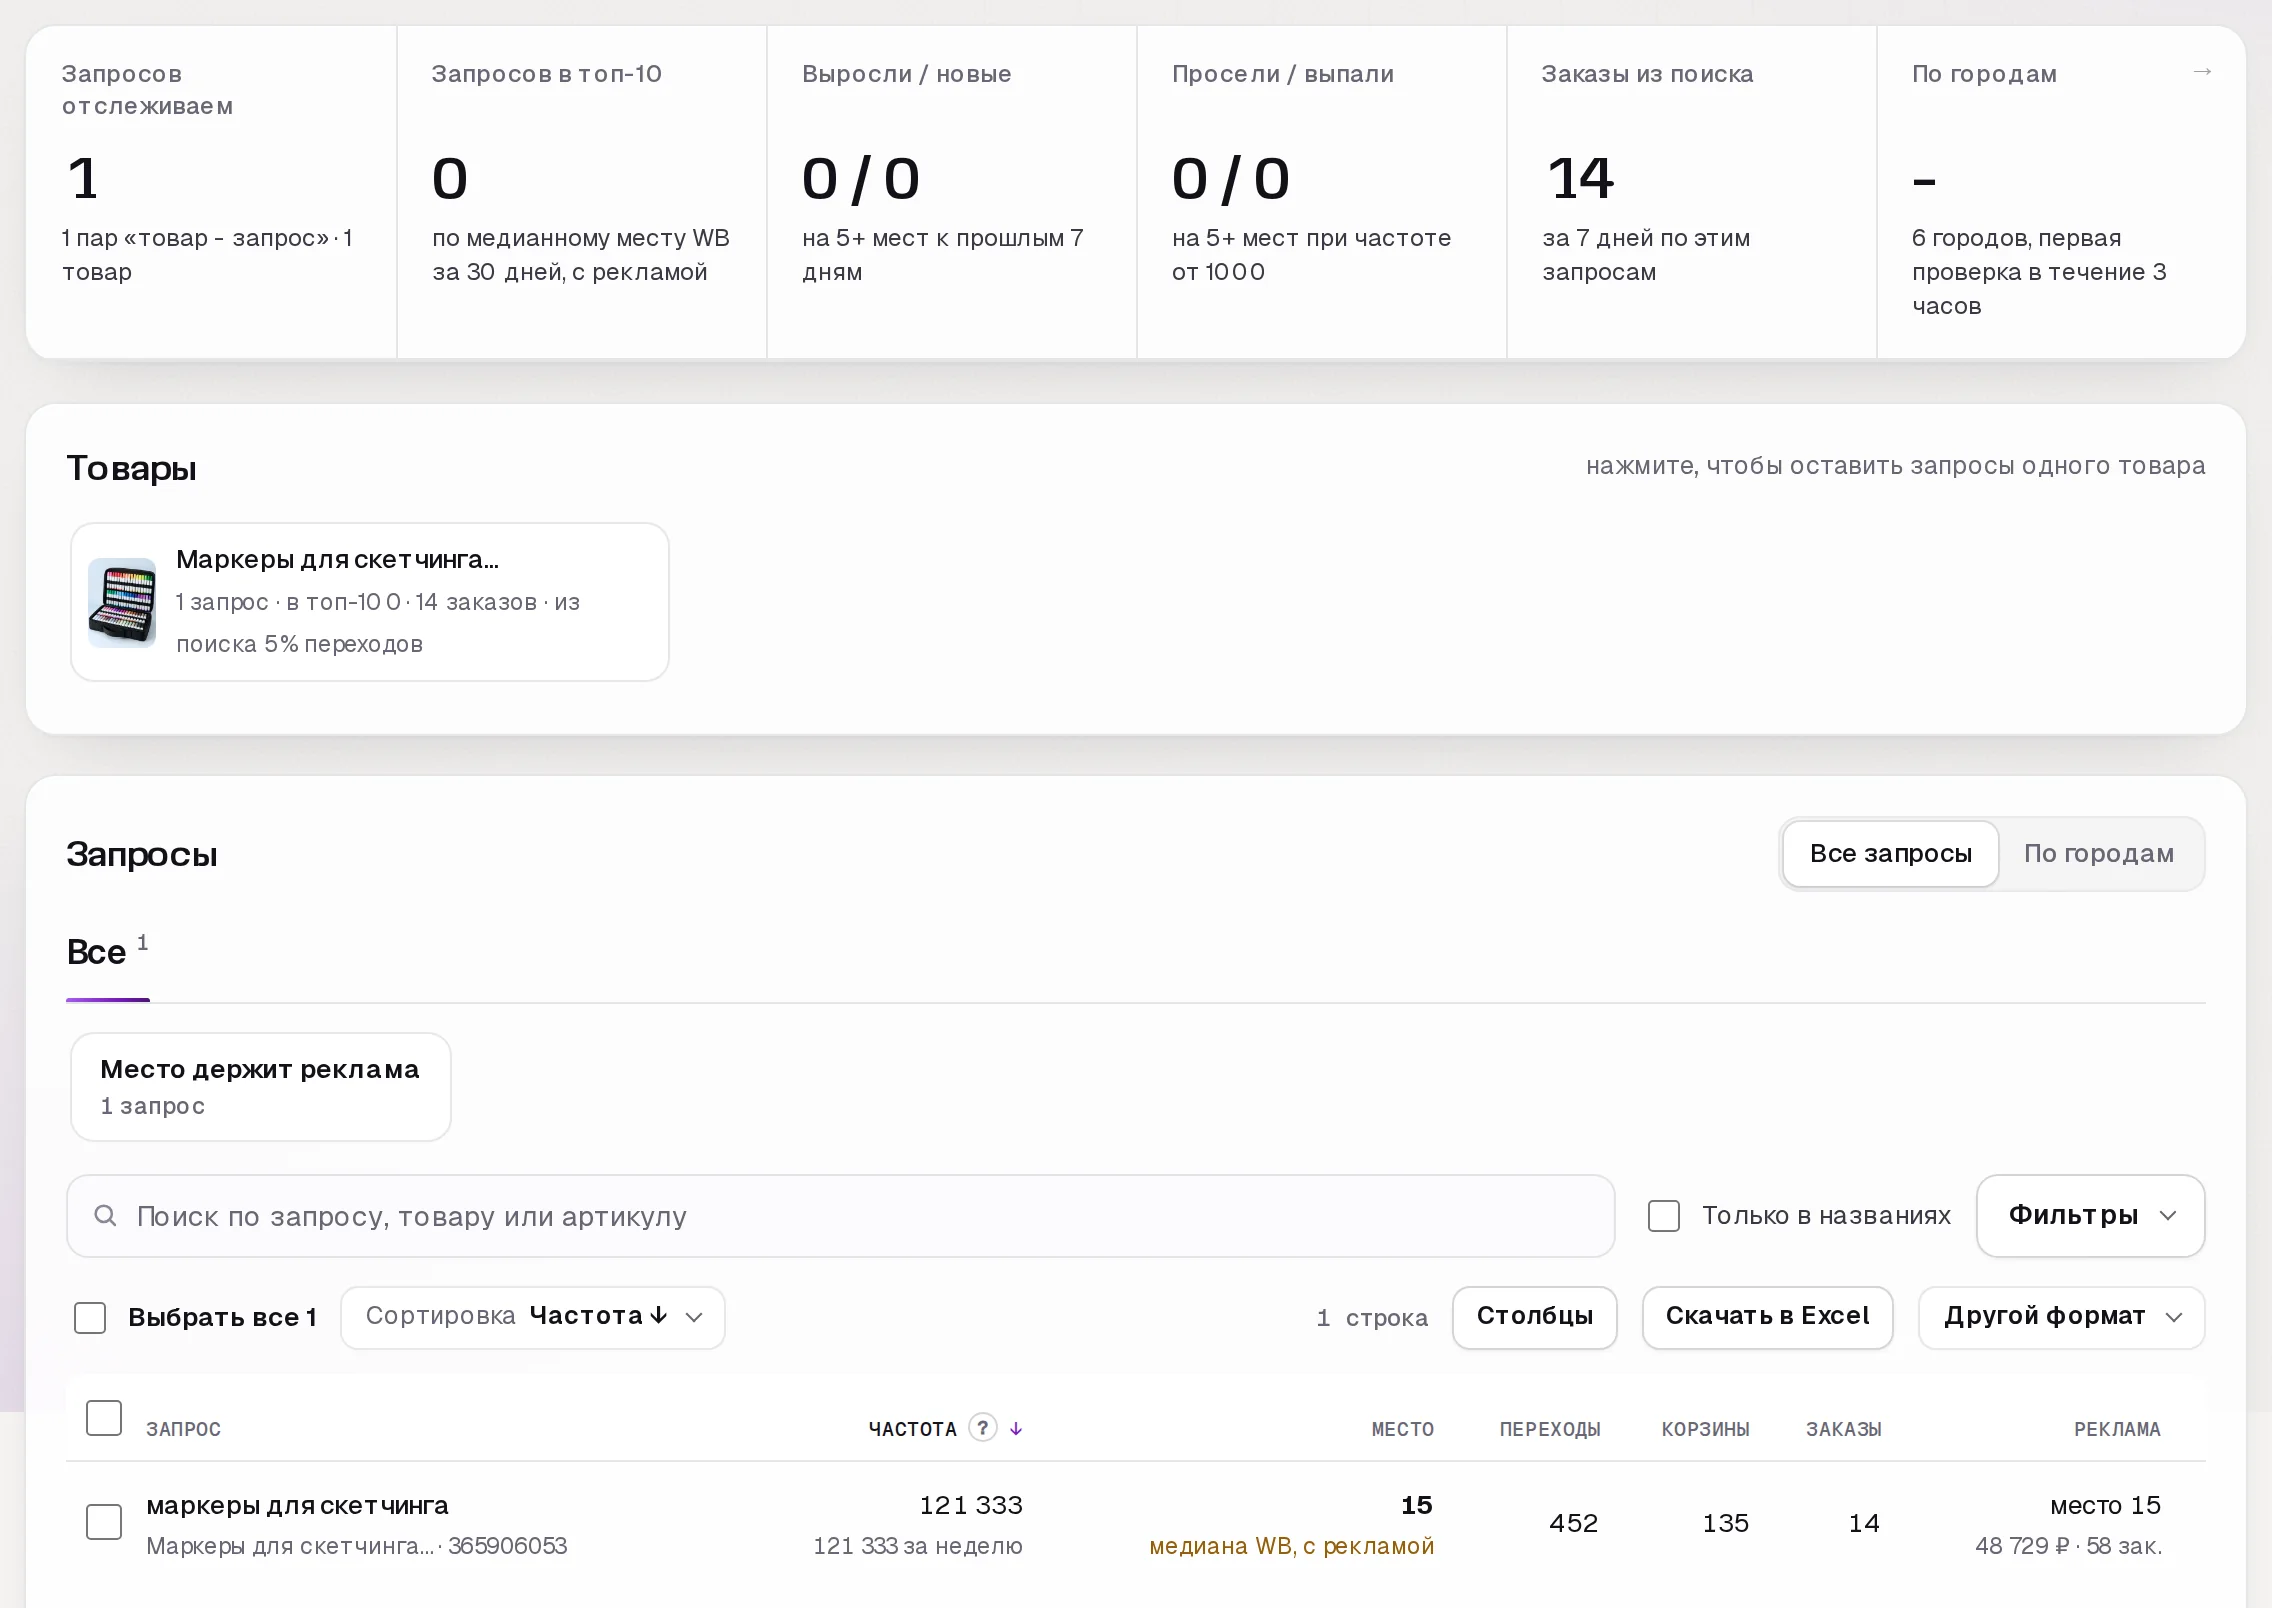This screenshot has height=1608, width=2272.
Task: Click Скачать в Excel button
Action: (x=1767, y=1317)
